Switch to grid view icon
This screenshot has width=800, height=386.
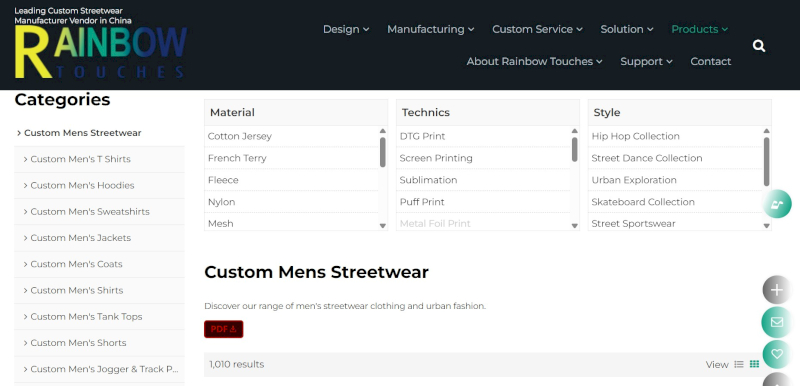point(755,364)
